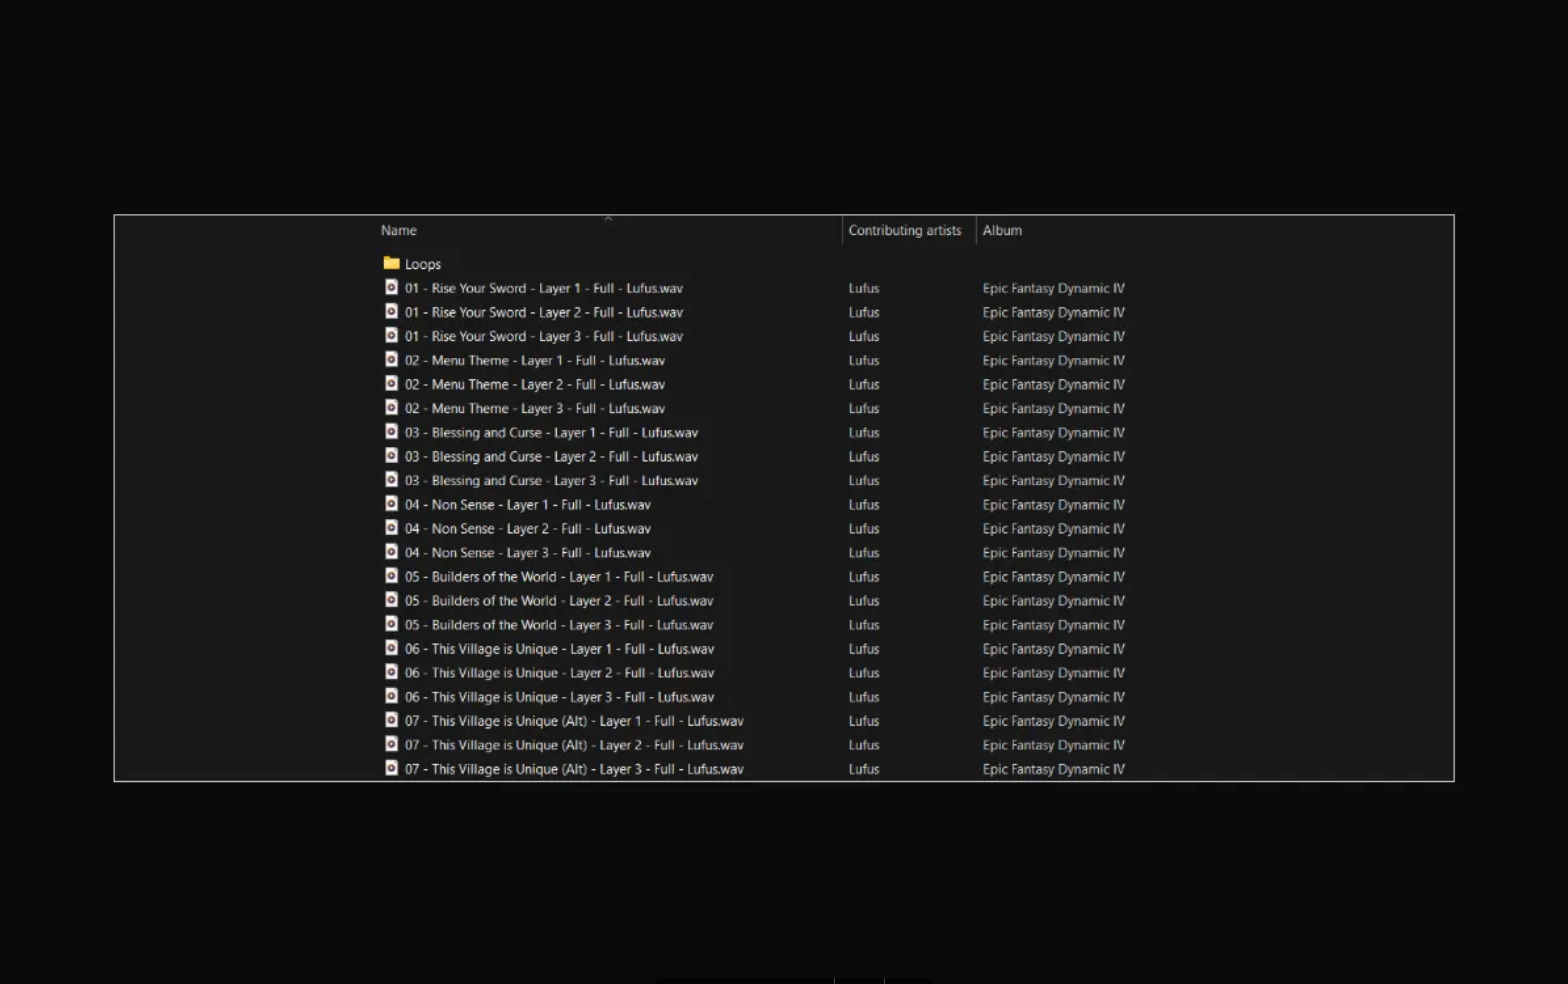Screen dimensions: 1568x984
Task: Select file '01 - Rise Your Sword - Layer 2 - Full - Lufus.wav'
Action: tap(544, 312)
